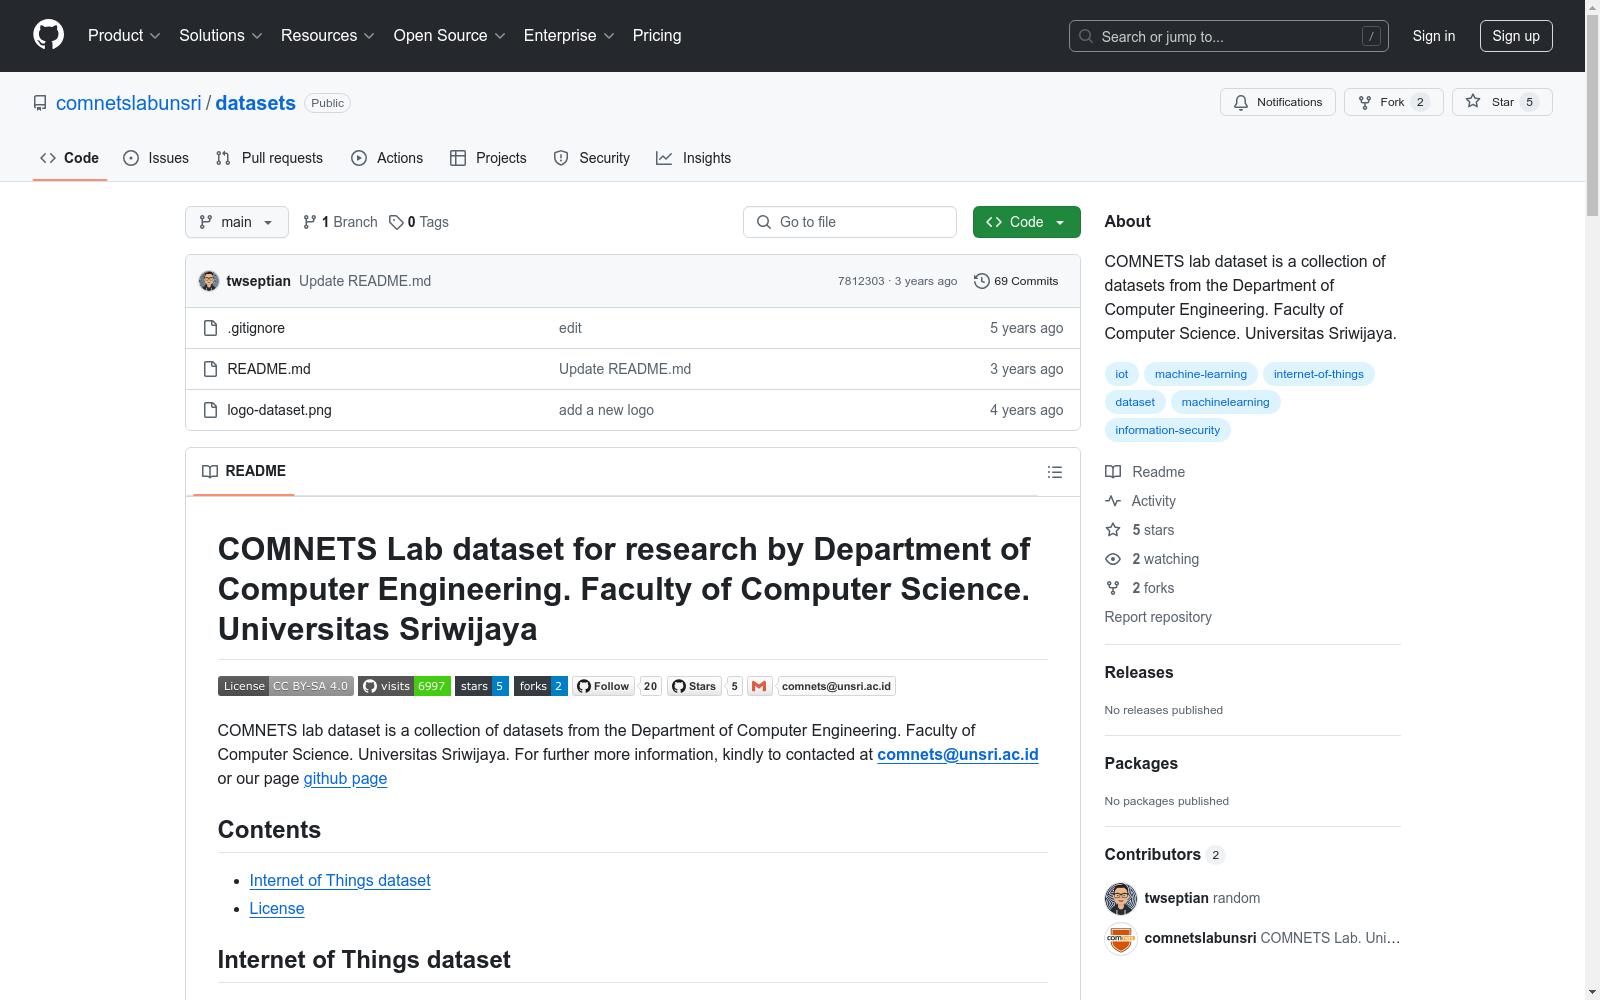Expand the Open Source menu

(450, 35)
